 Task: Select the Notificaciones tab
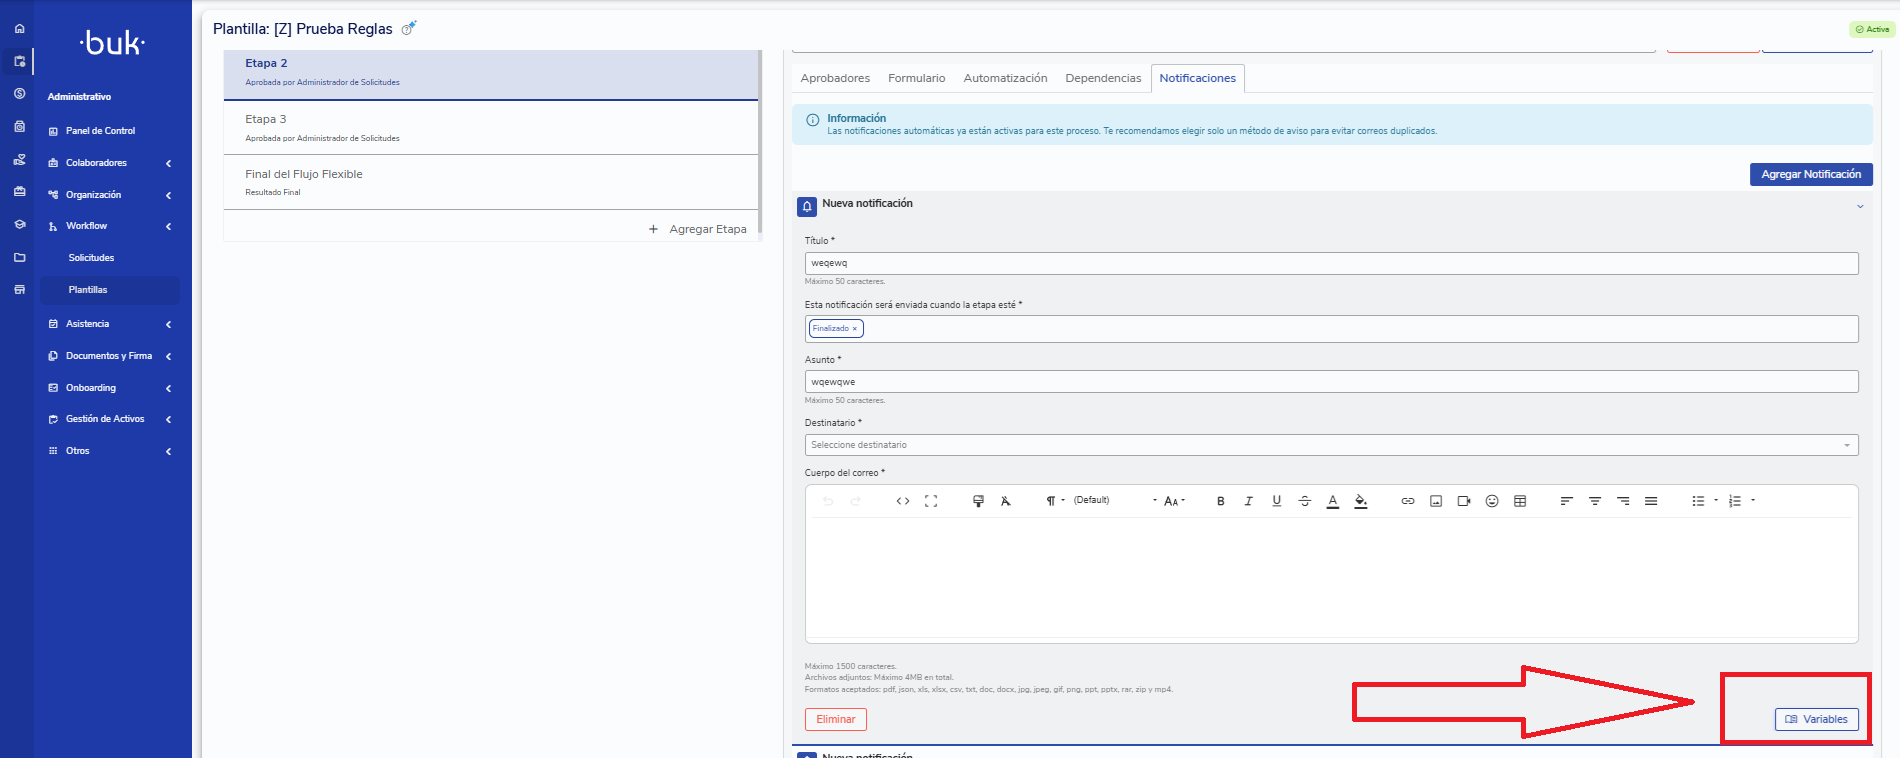tap(1197, 78)
